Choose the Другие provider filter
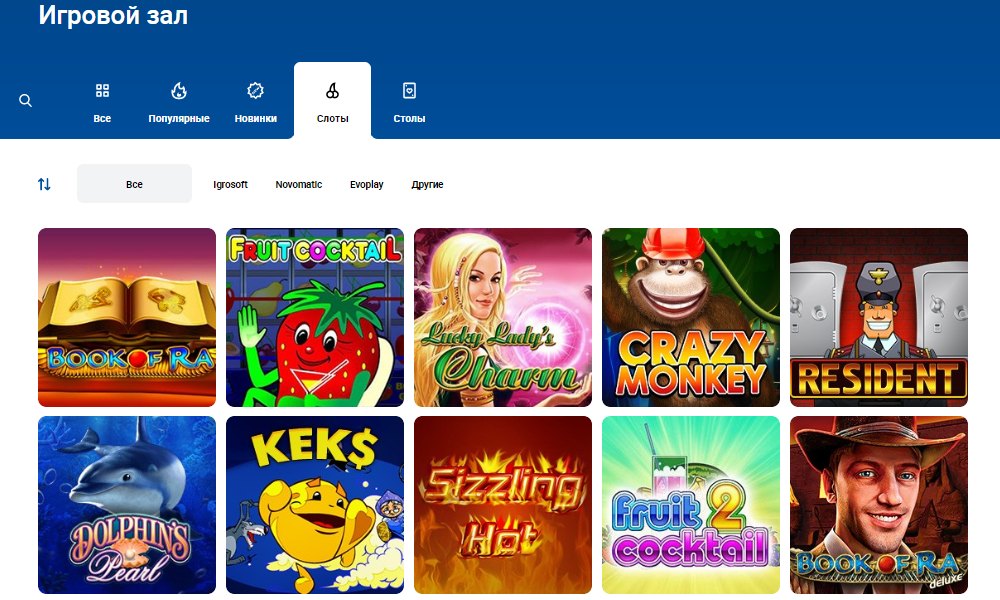 click(x=427, y=185)
